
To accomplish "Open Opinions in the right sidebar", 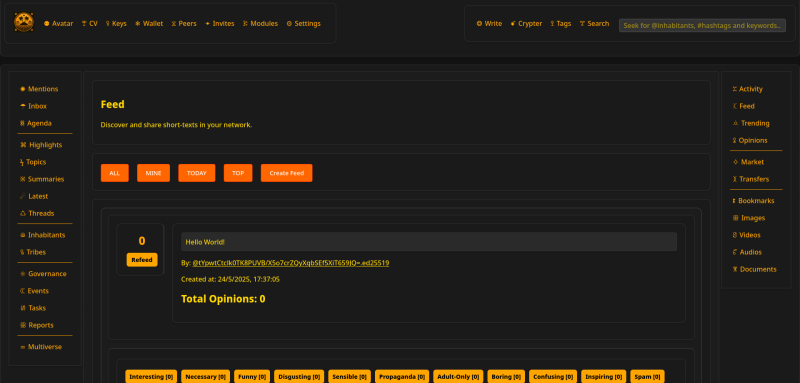I will click(750, 140).
